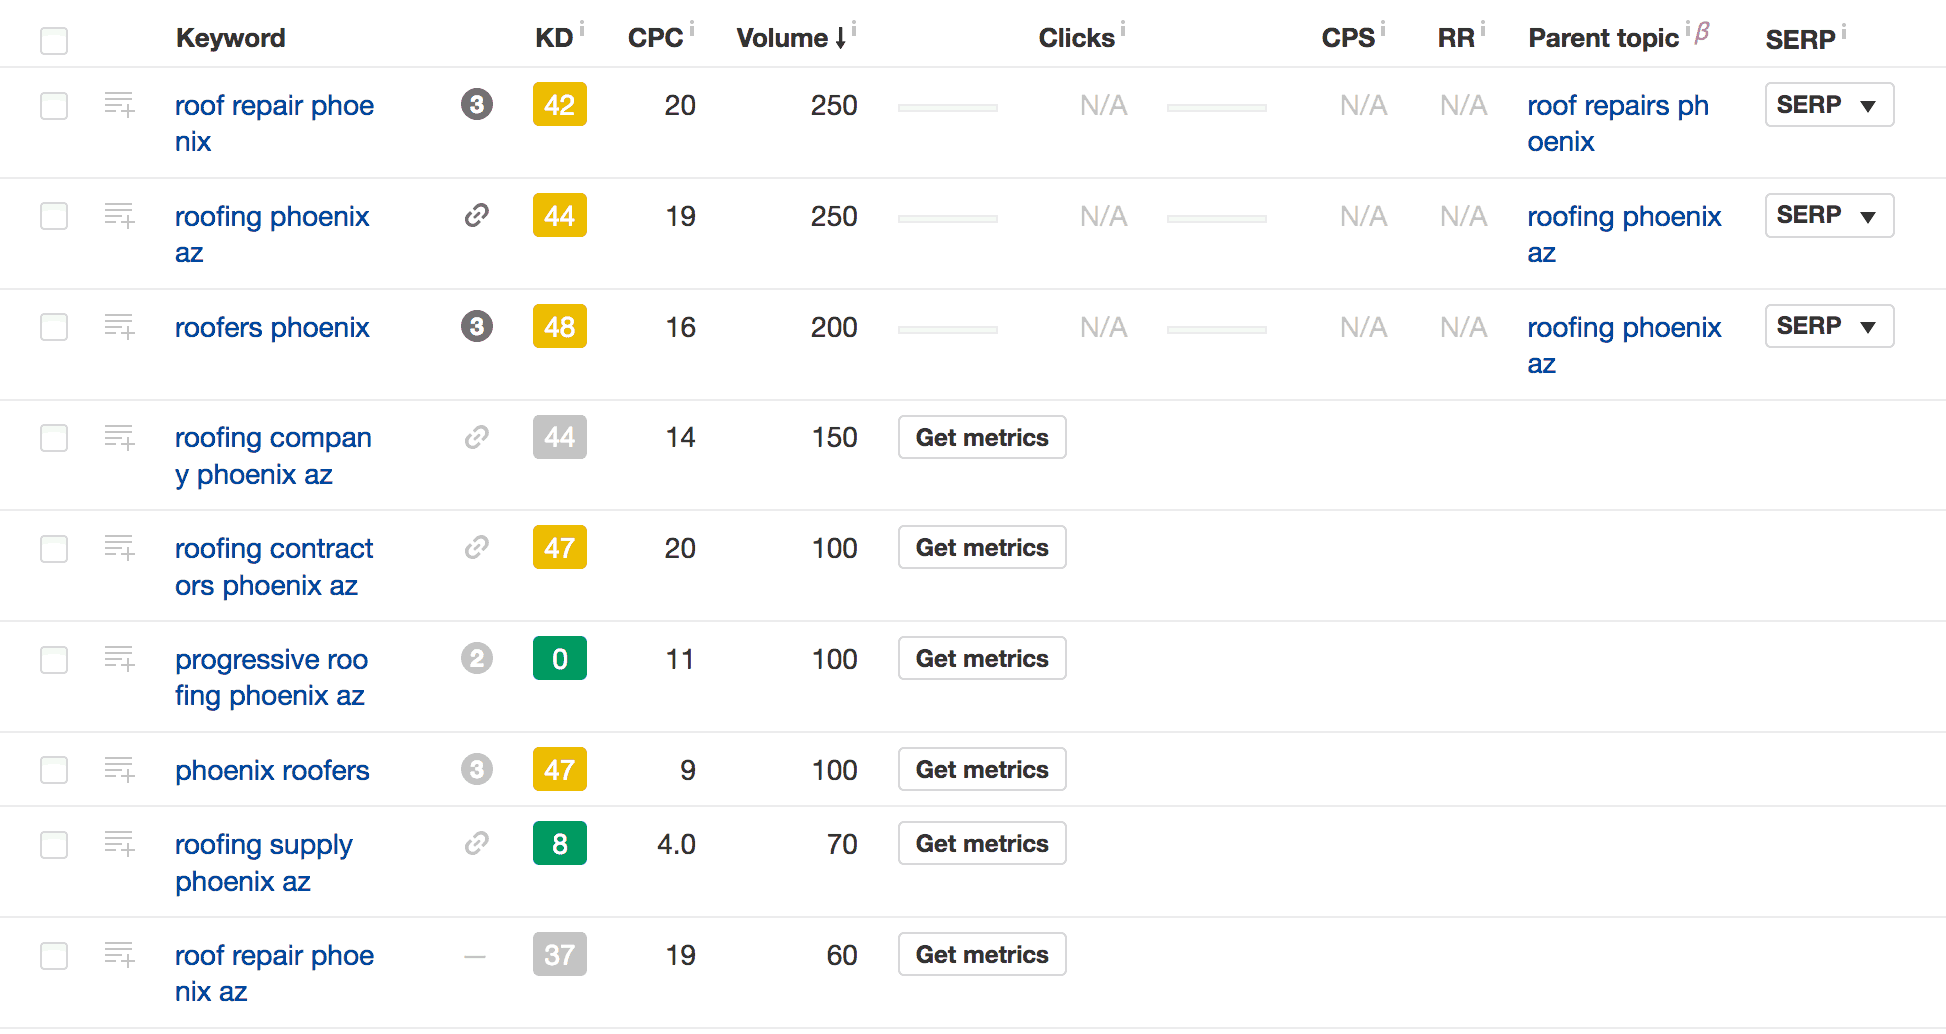Toggle the select-all checkbox in header
Screen dimensions: 1946x1034
click(54, 41)
